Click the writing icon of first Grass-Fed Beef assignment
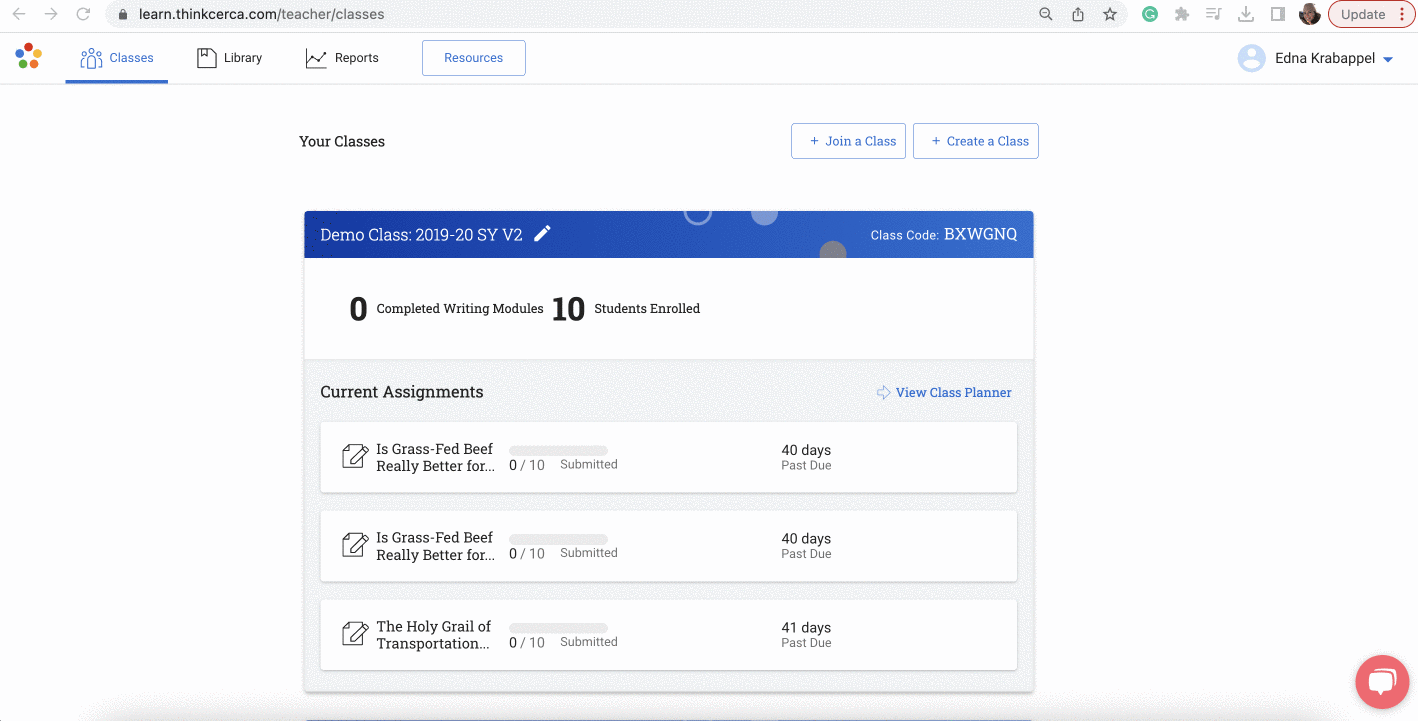This screenshot has width=1418, height=721. click(355, 457)
